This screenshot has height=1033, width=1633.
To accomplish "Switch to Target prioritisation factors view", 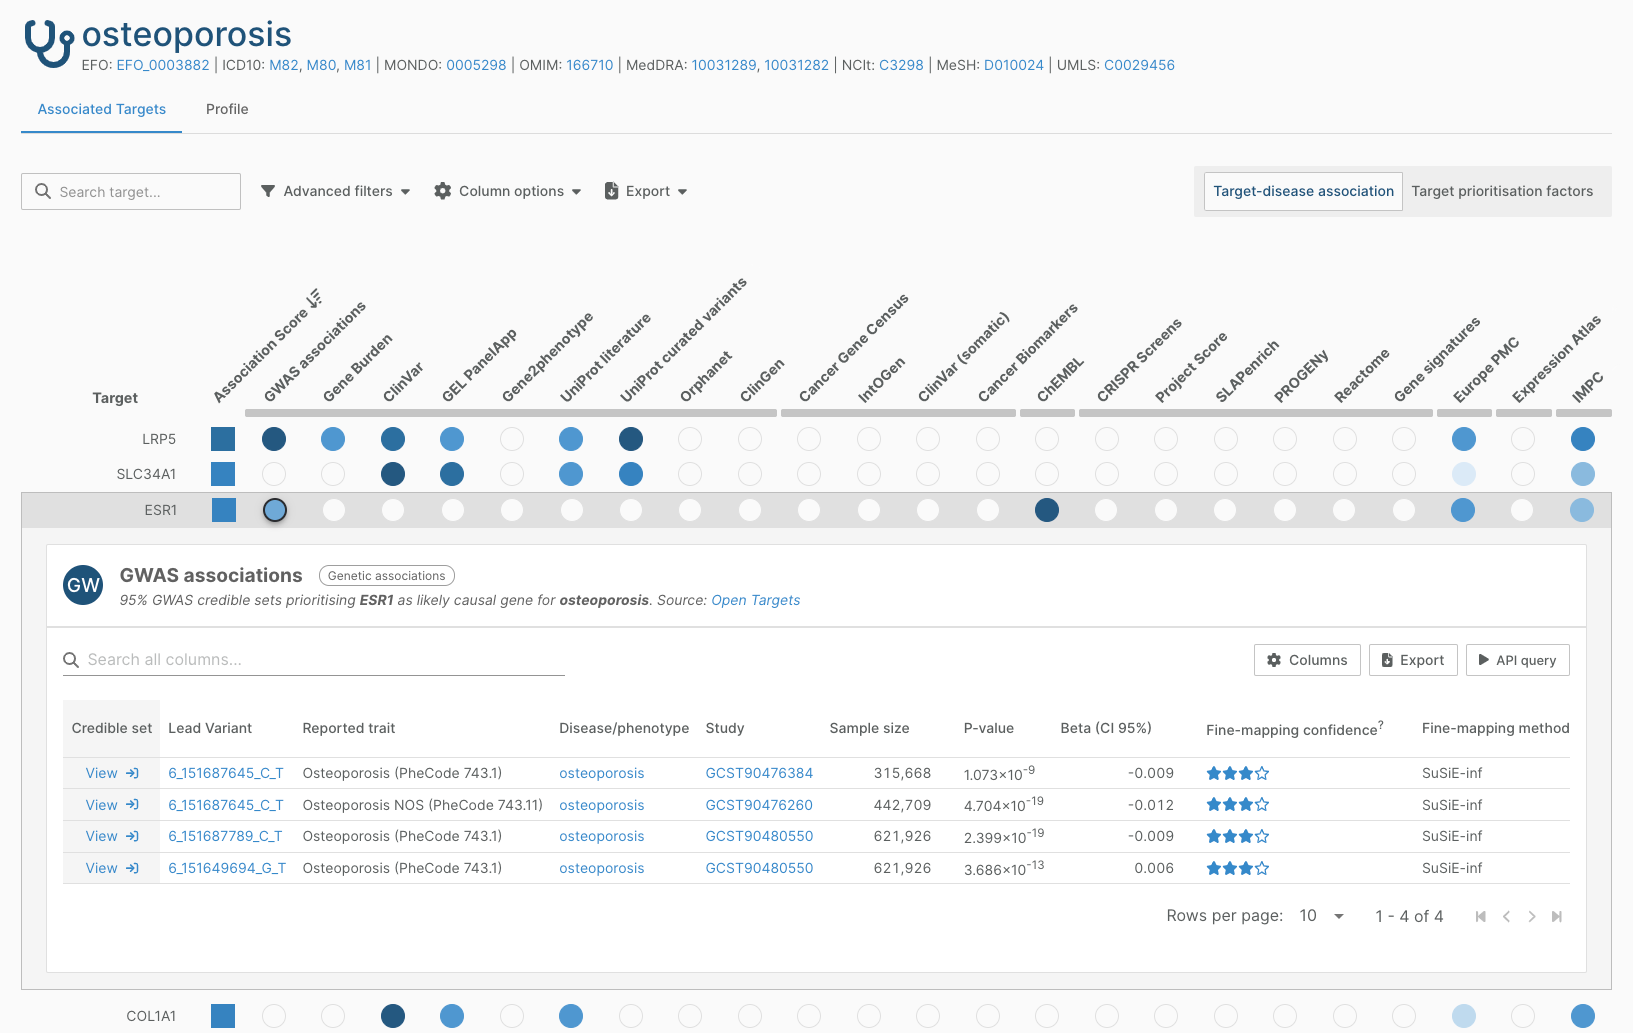I will tap(1502, 191).
